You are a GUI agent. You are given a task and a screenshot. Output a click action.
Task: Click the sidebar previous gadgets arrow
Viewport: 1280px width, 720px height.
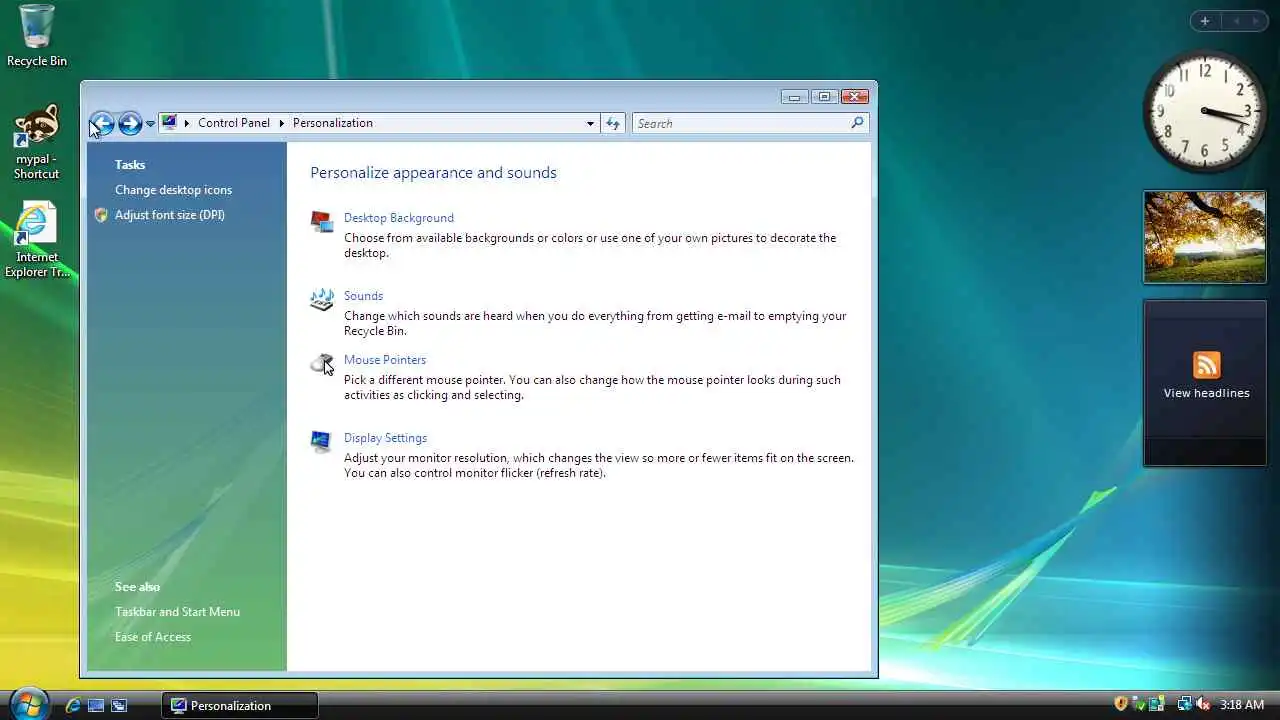click(x=1236, y=21)
